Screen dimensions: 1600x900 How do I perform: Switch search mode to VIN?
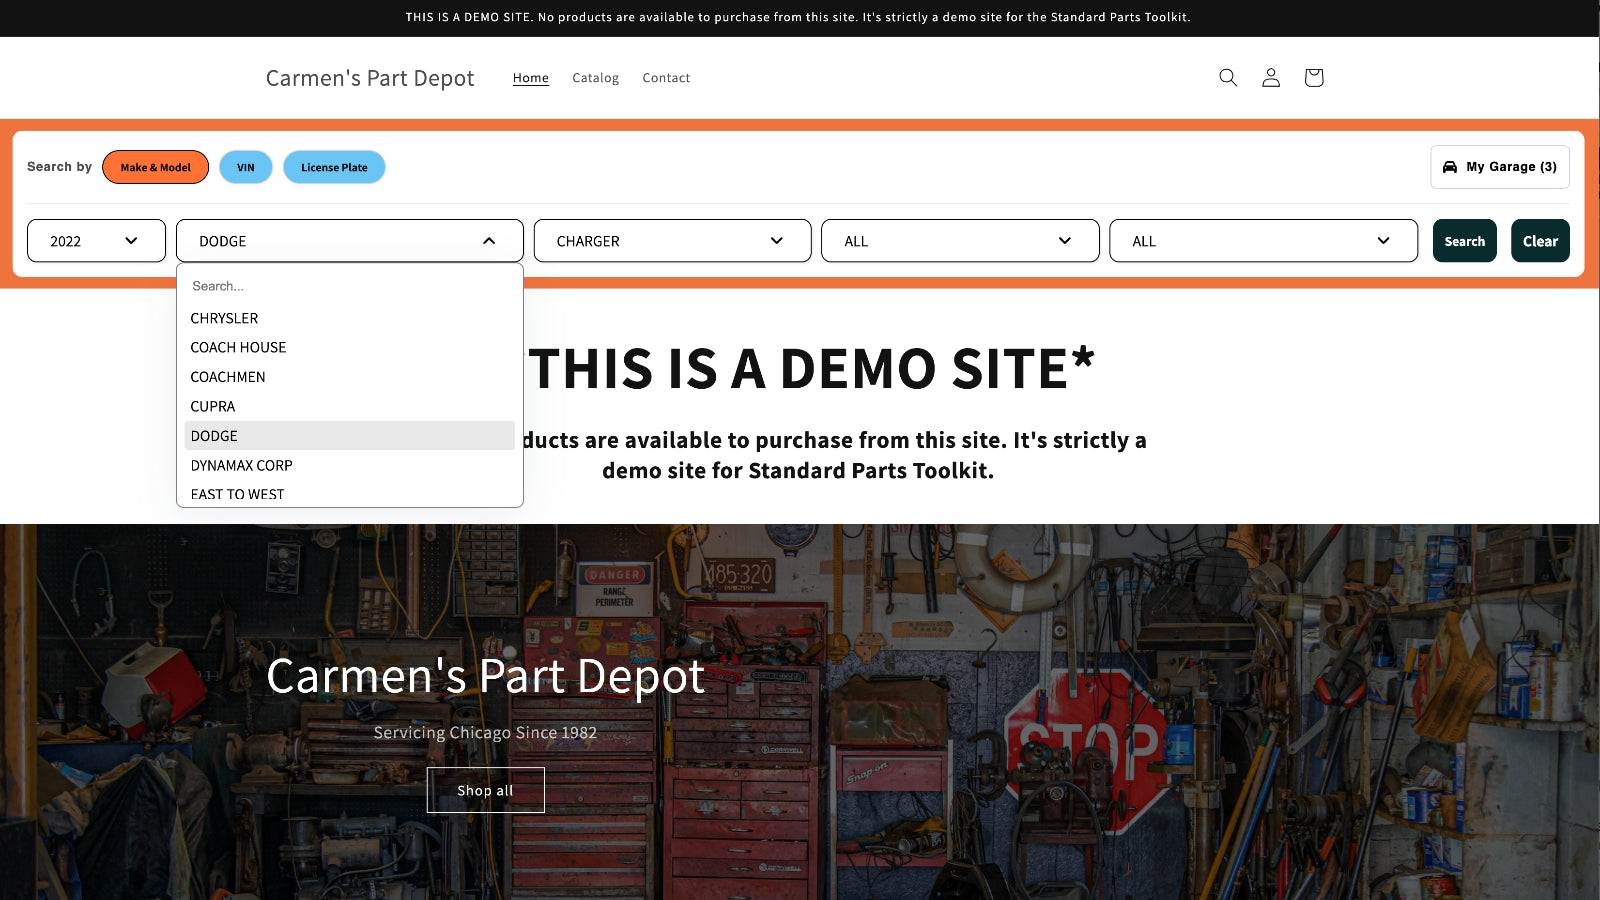(246, 167)
